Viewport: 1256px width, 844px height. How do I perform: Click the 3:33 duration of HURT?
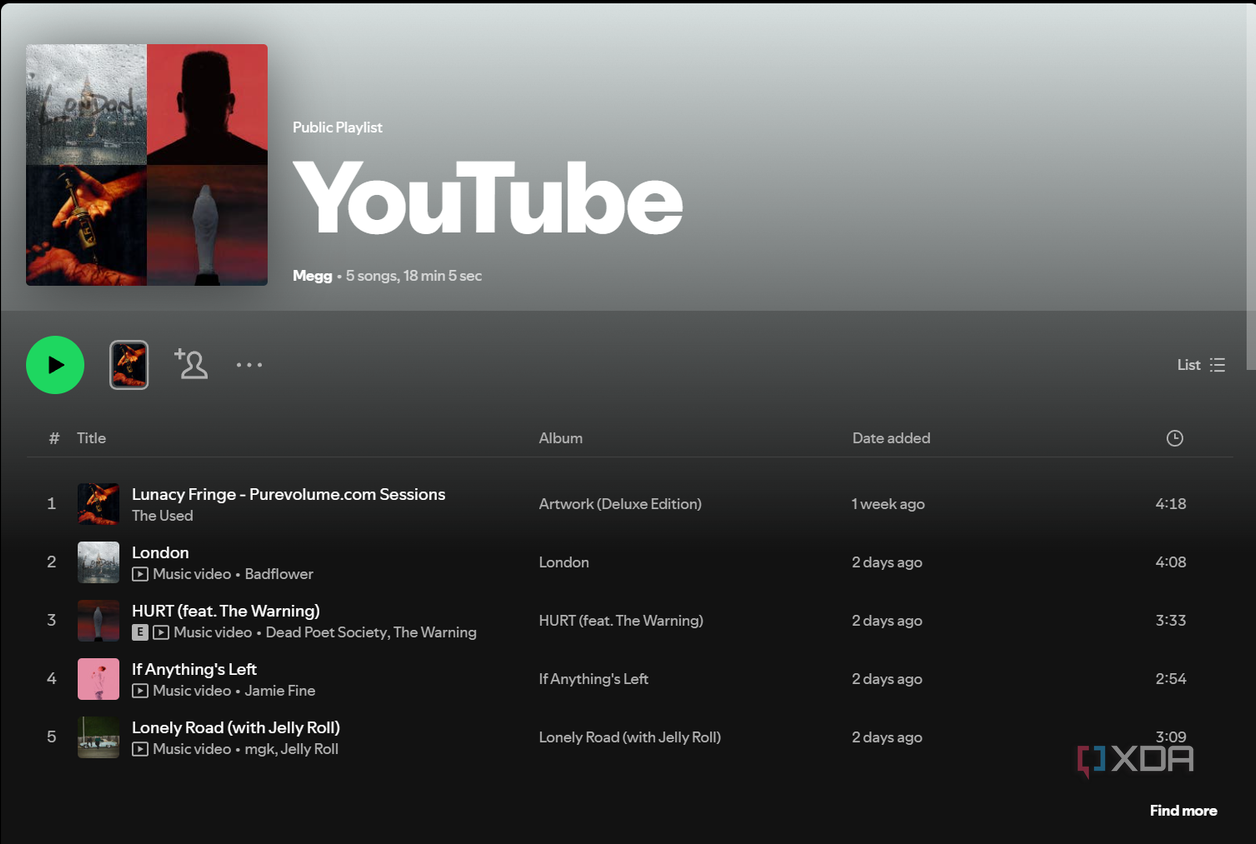[x=1171, y=620]
